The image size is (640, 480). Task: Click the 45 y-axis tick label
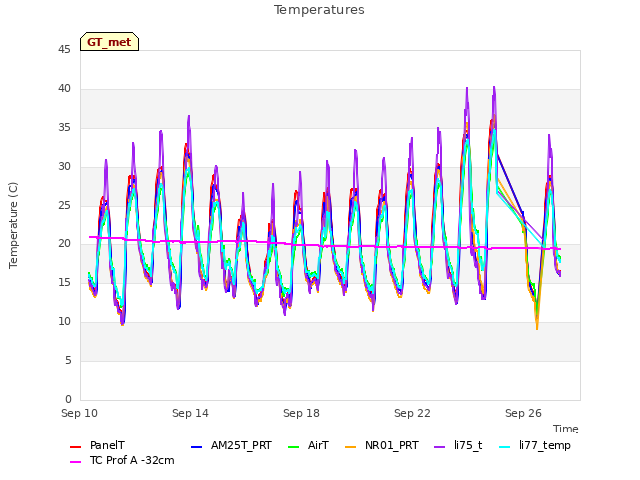[64, 50]
